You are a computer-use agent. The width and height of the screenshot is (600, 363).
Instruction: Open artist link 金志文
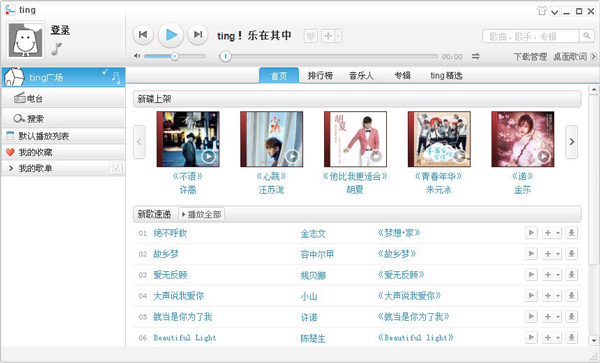tap(313, 233)
